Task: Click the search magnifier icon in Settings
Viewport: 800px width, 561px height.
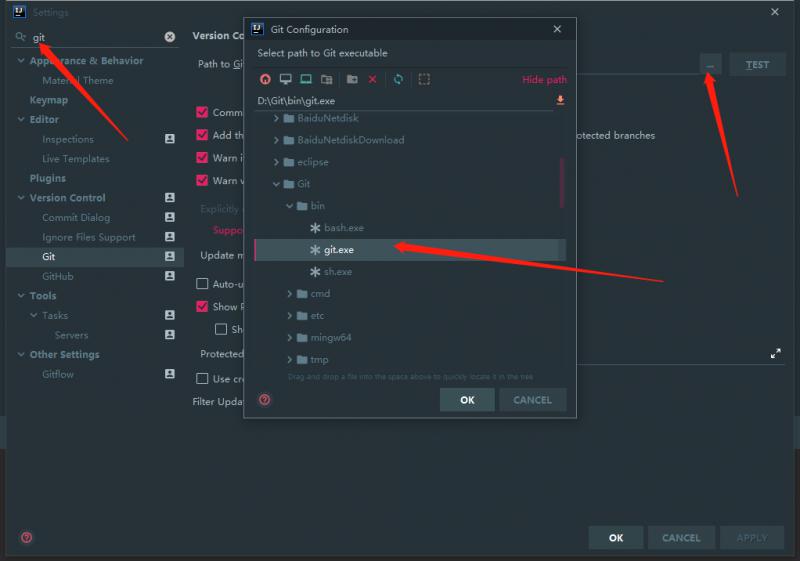Action: click(20, 37)
